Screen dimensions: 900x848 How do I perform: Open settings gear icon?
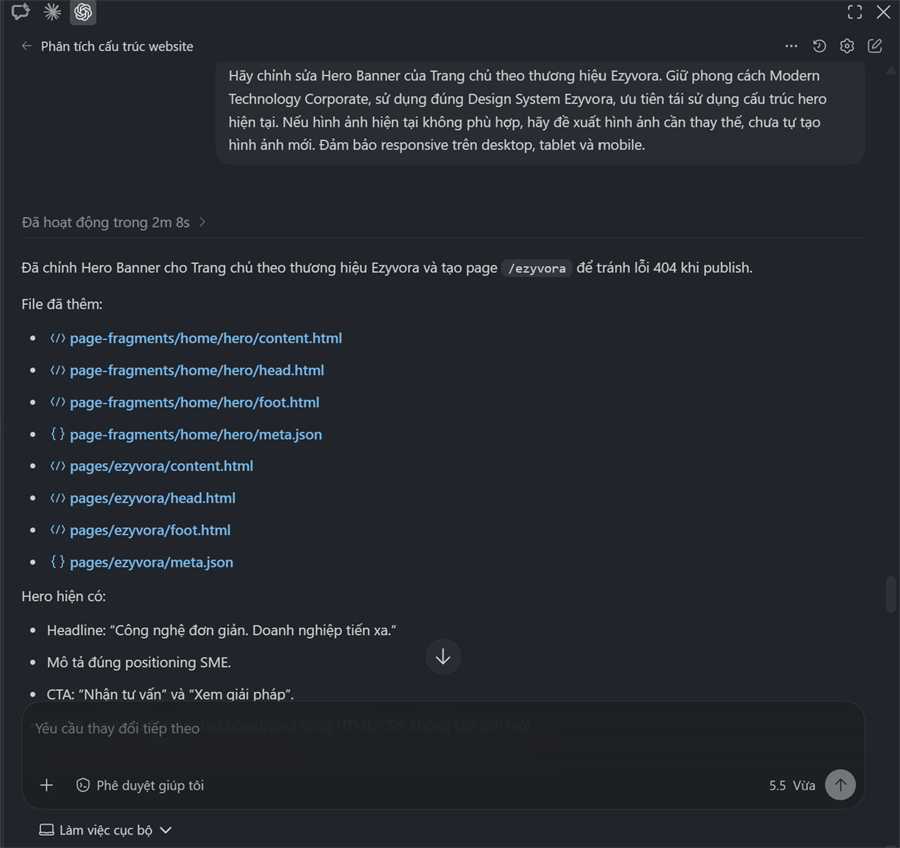[847, 46]
